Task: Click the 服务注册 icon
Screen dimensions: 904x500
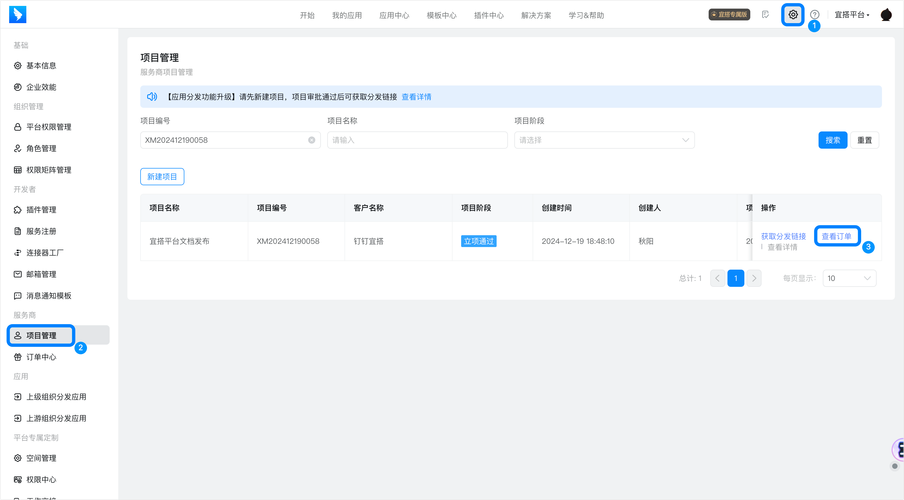Action: pyautogui.click(x=17, y=231)
